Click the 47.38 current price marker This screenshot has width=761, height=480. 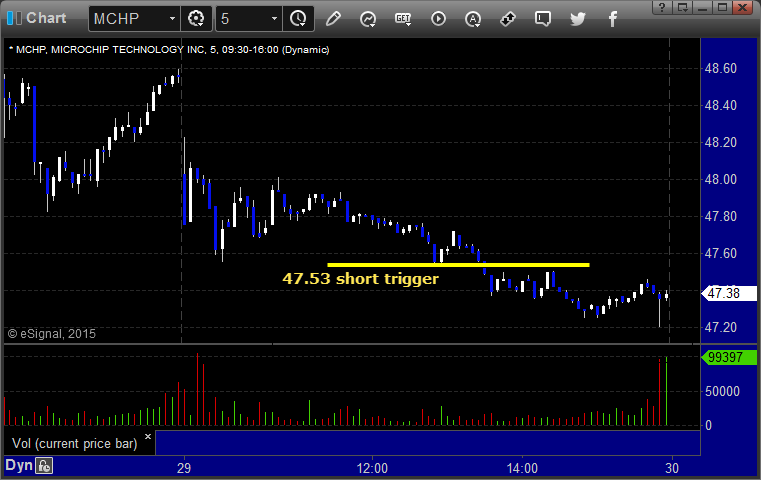(729, 293)
